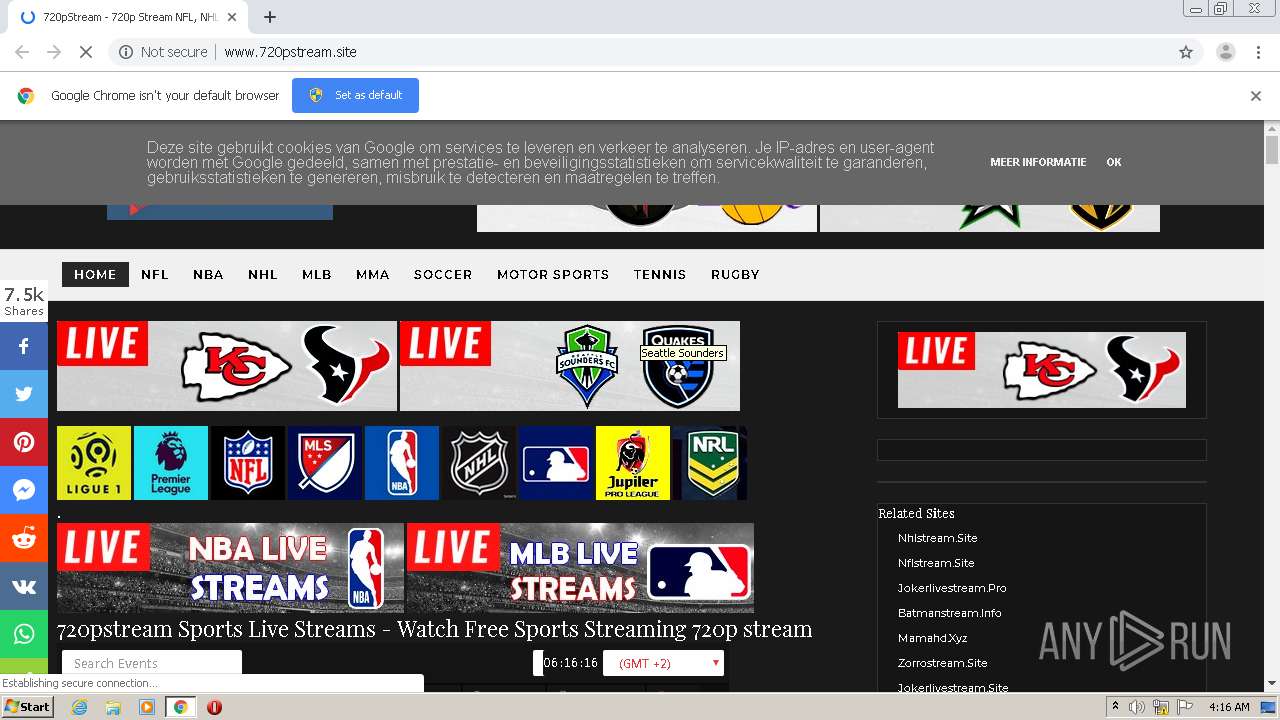Share page via Facebook icon

(24, 346)
